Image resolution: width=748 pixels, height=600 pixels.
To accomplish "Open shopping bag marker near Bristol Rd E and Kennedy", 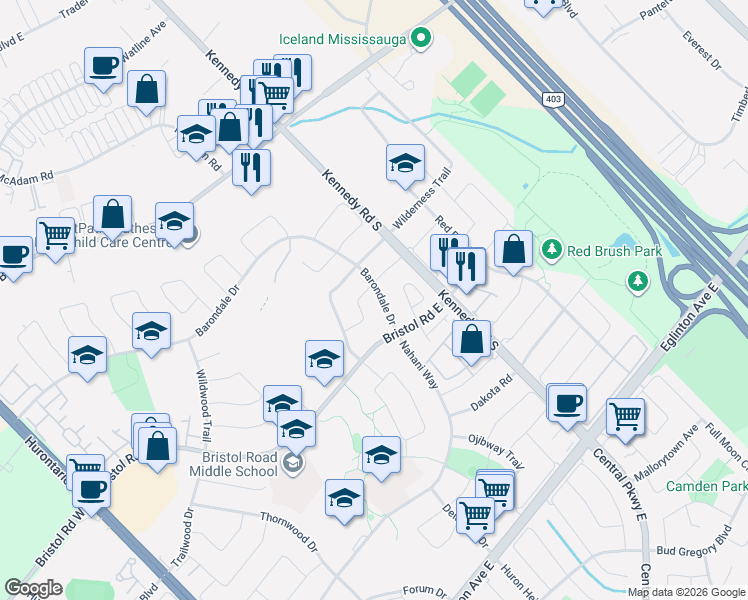I will 471,340.
